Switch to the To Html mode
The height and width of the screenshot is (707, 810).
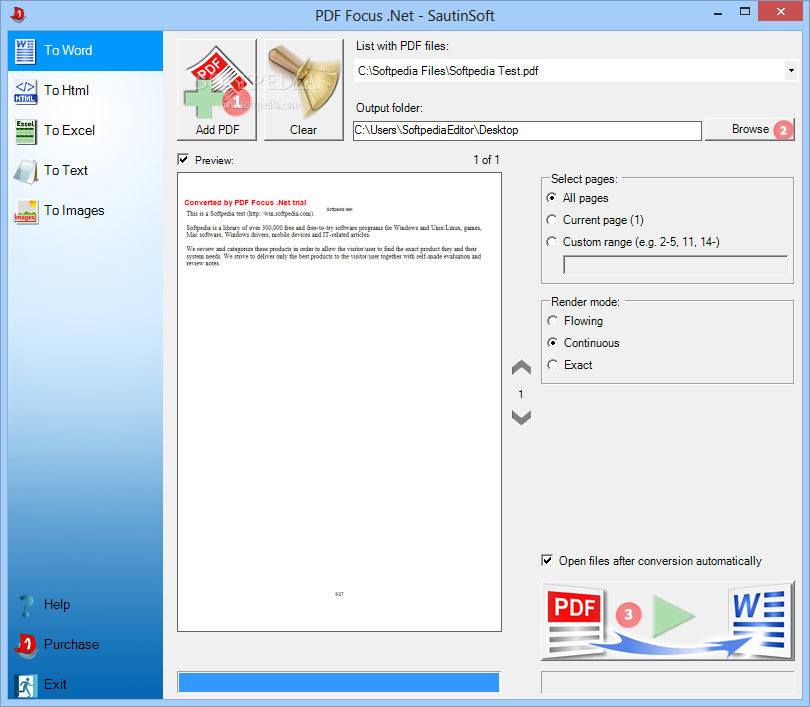pos(85,91)
